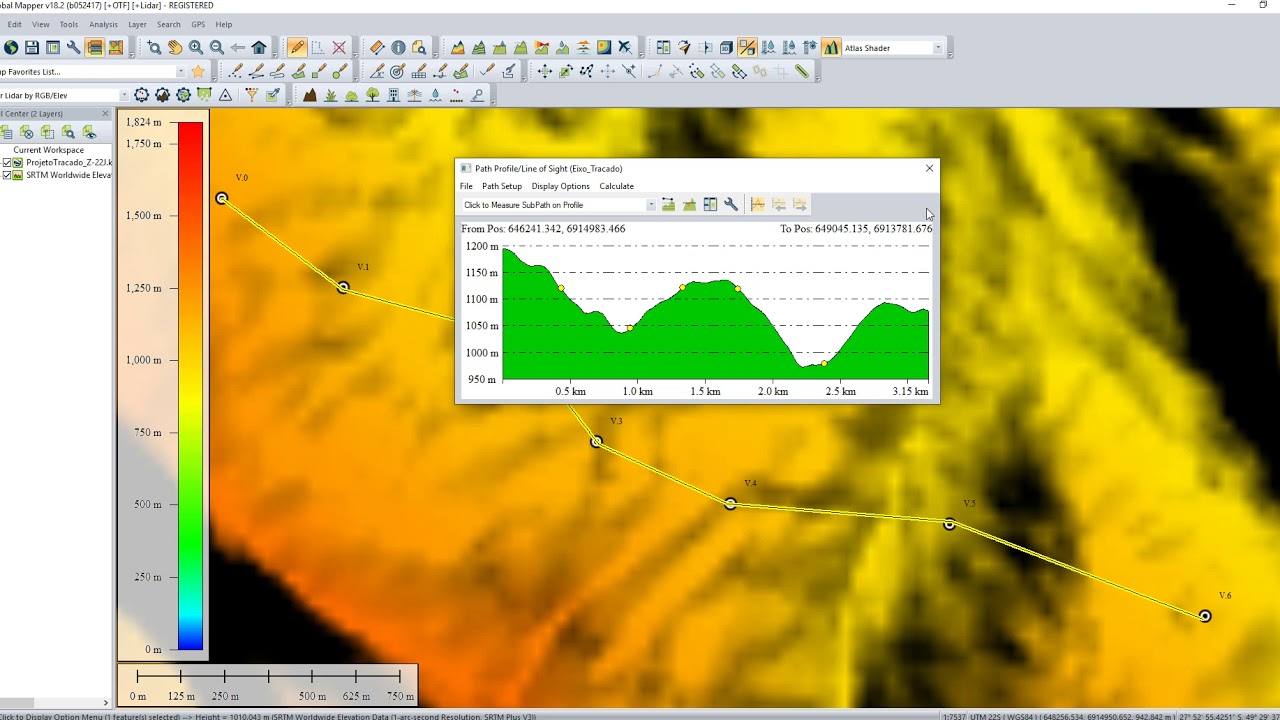Close the Control Center panel

click(x=106, y=113)
